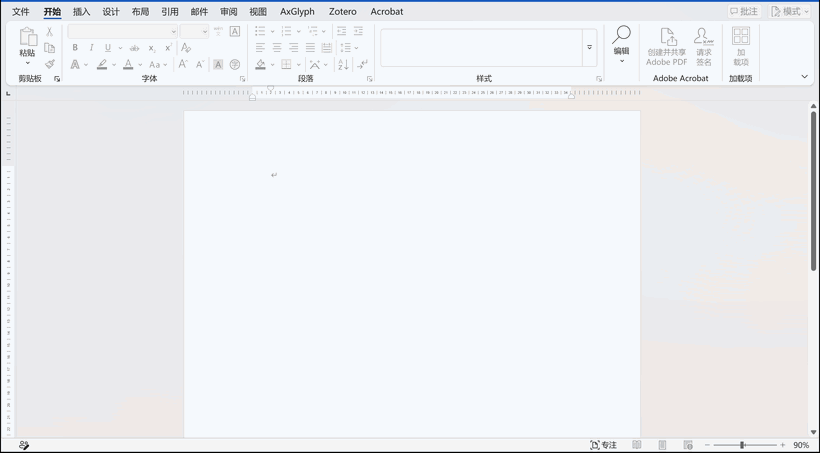Open the paste options arrow under 粘贴

pos(28,63)
